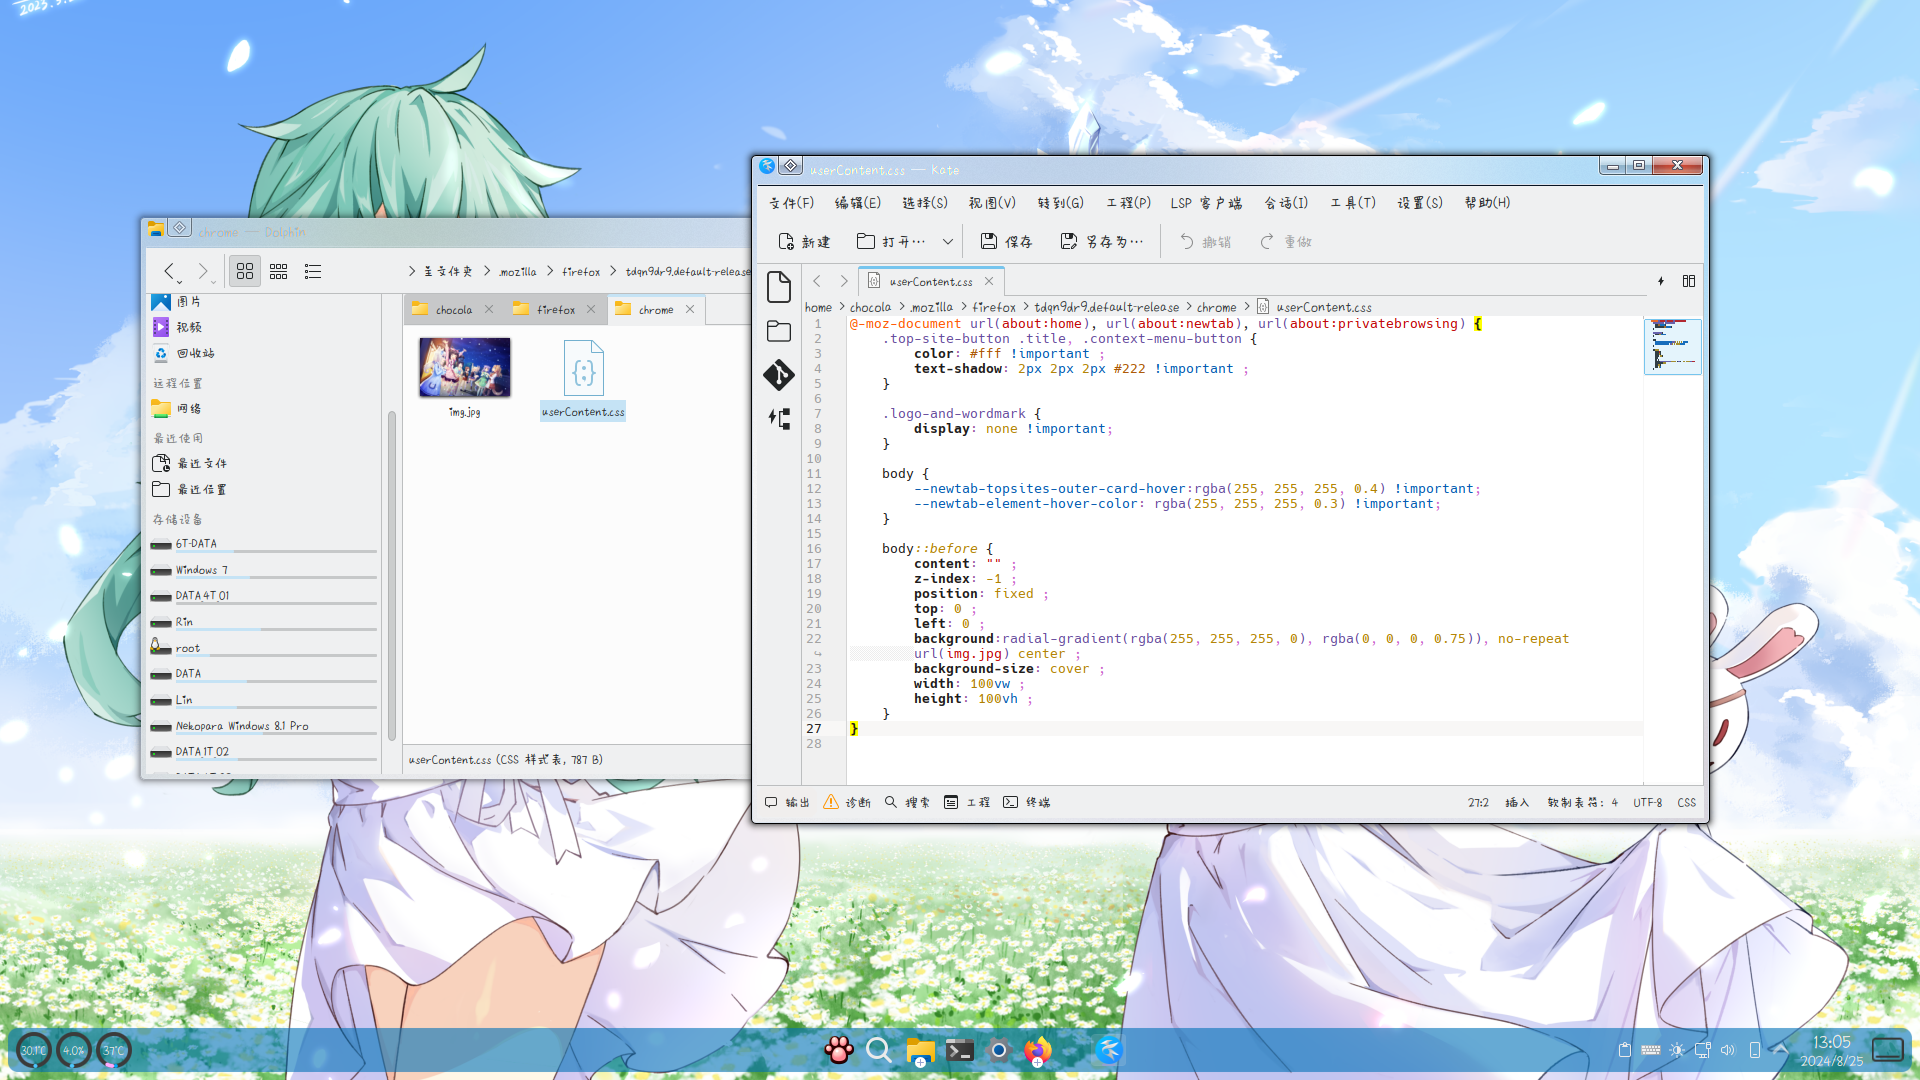Image resolution: width=1920 pixels, height=1080 pixels.
Task: Select the img.jpg thumbnail in Dolphin
Action: [465, 367]
